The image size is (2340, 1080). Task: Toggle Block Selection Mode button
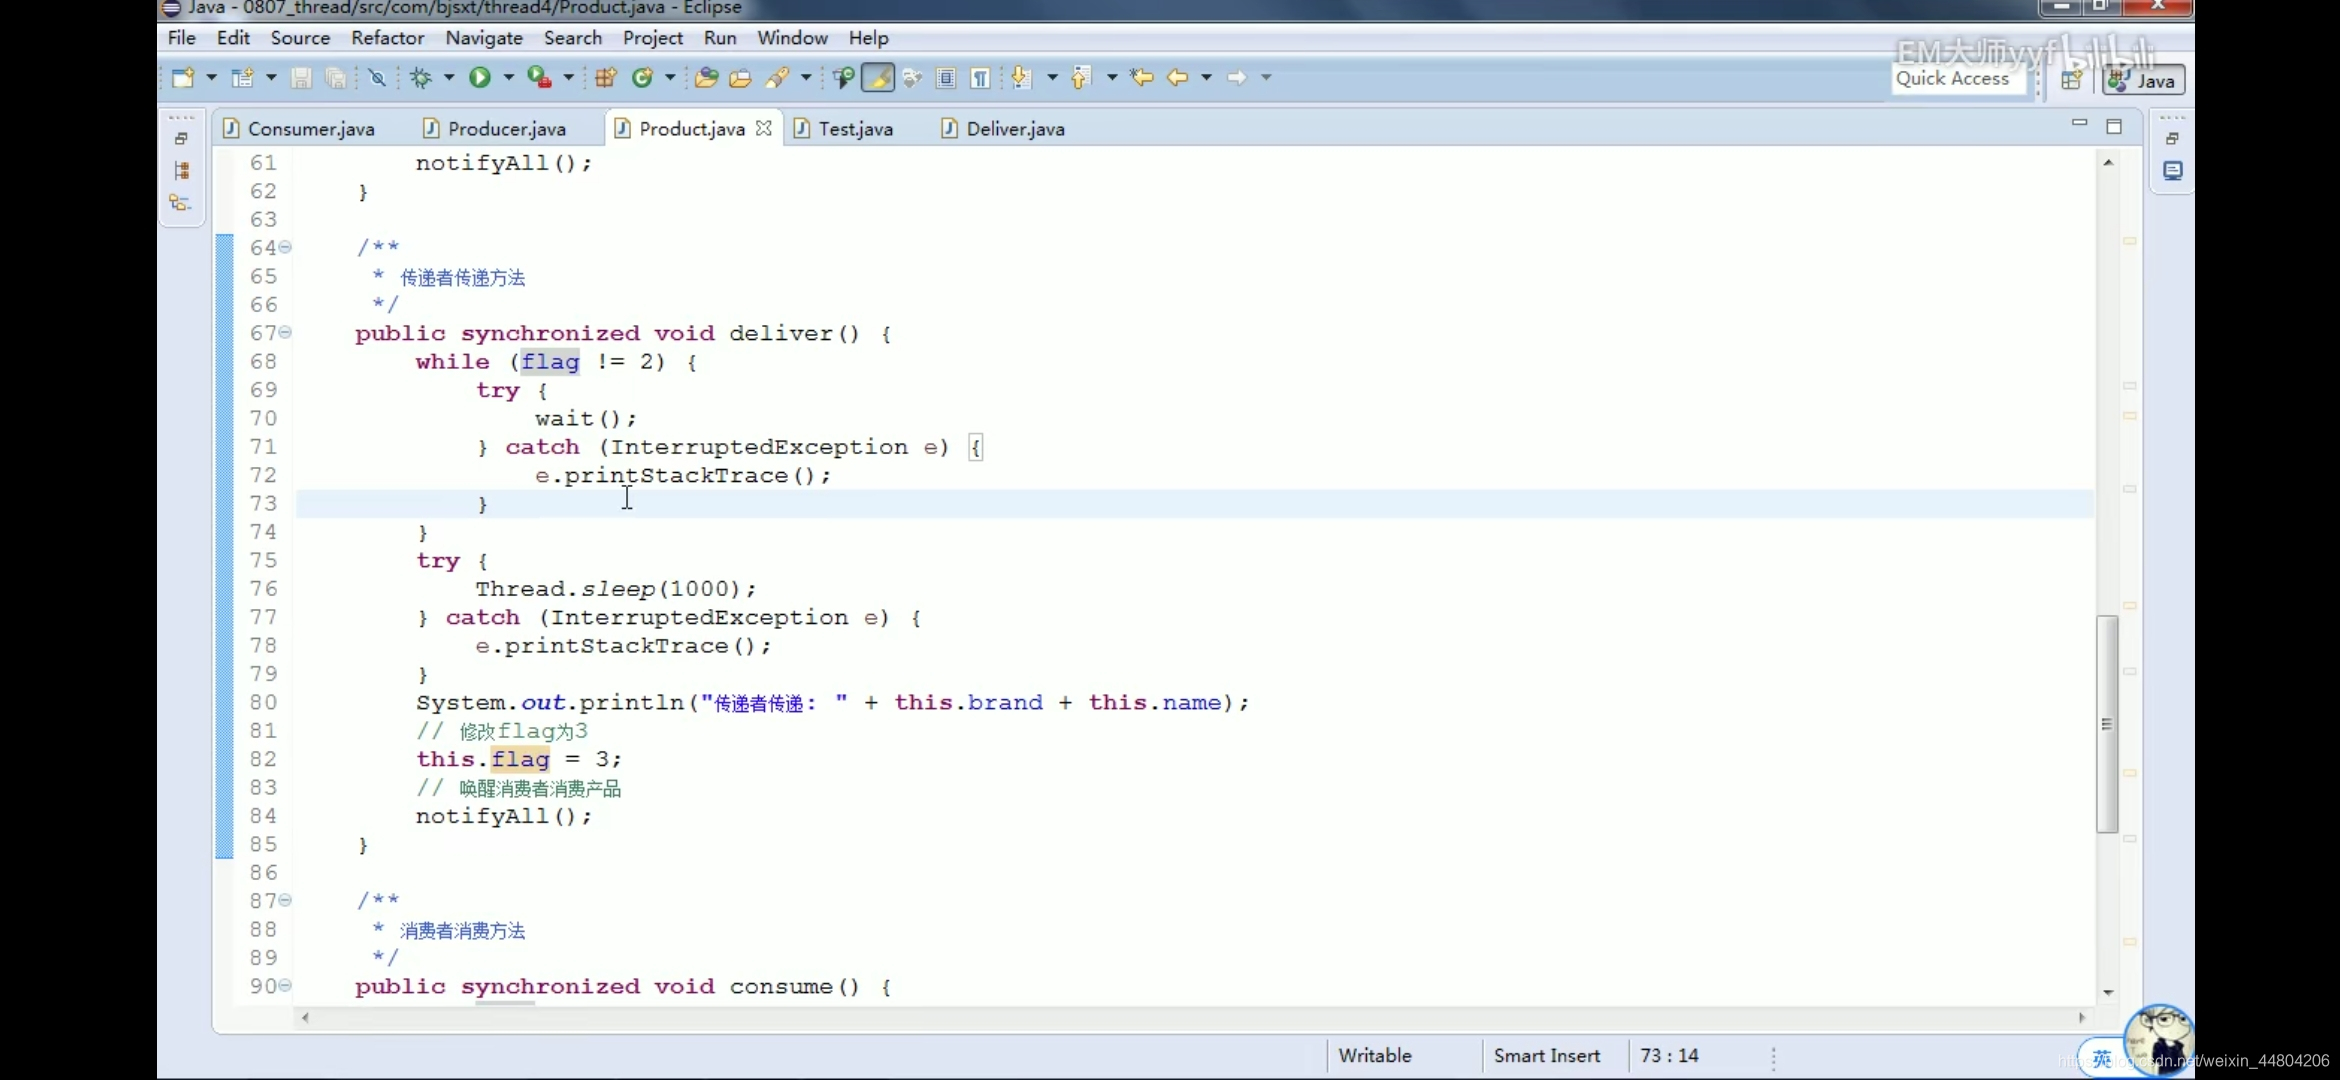coord(946,78)
